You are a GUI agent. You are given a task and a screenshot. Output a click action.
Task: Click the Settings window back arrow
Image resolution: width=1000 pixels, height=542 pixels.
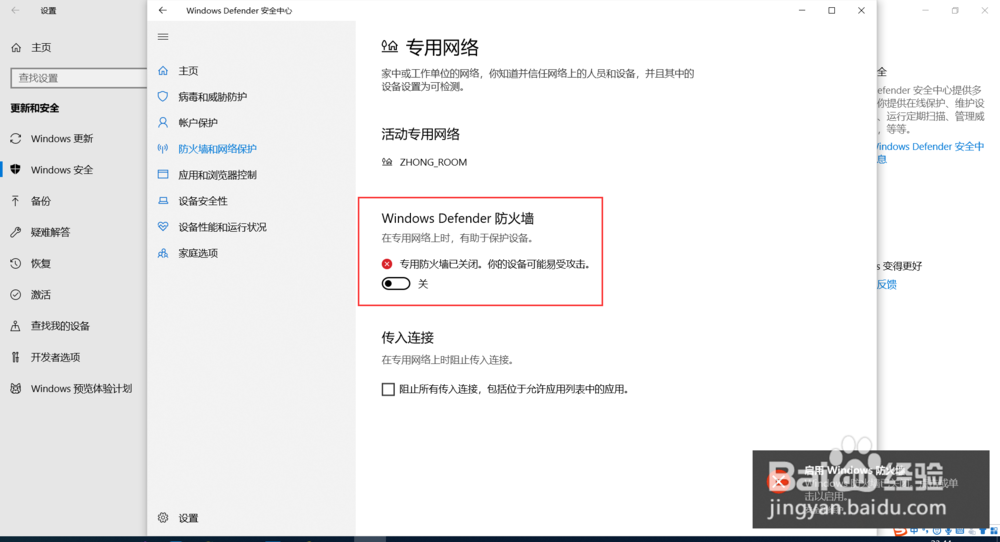coord(15,10)
